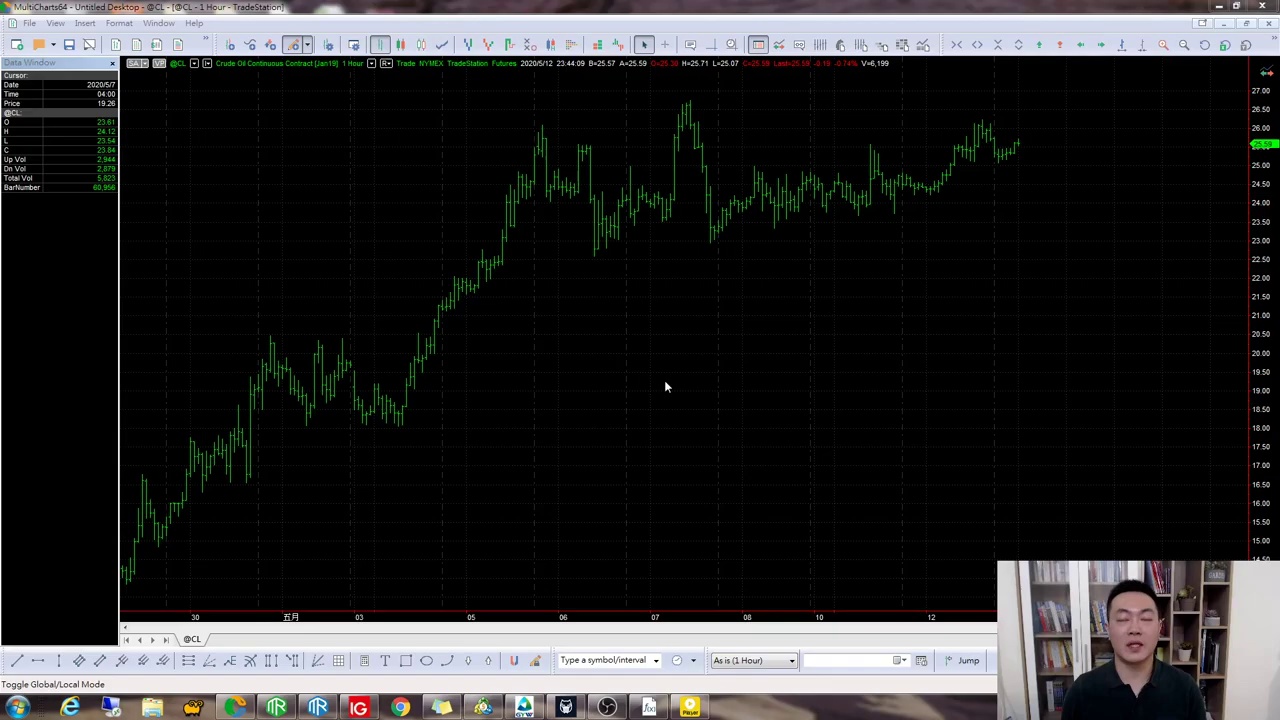Expand the orange note icon dropdown arrow
This screenshot has width=1280, height=720.
coord(52,45)
